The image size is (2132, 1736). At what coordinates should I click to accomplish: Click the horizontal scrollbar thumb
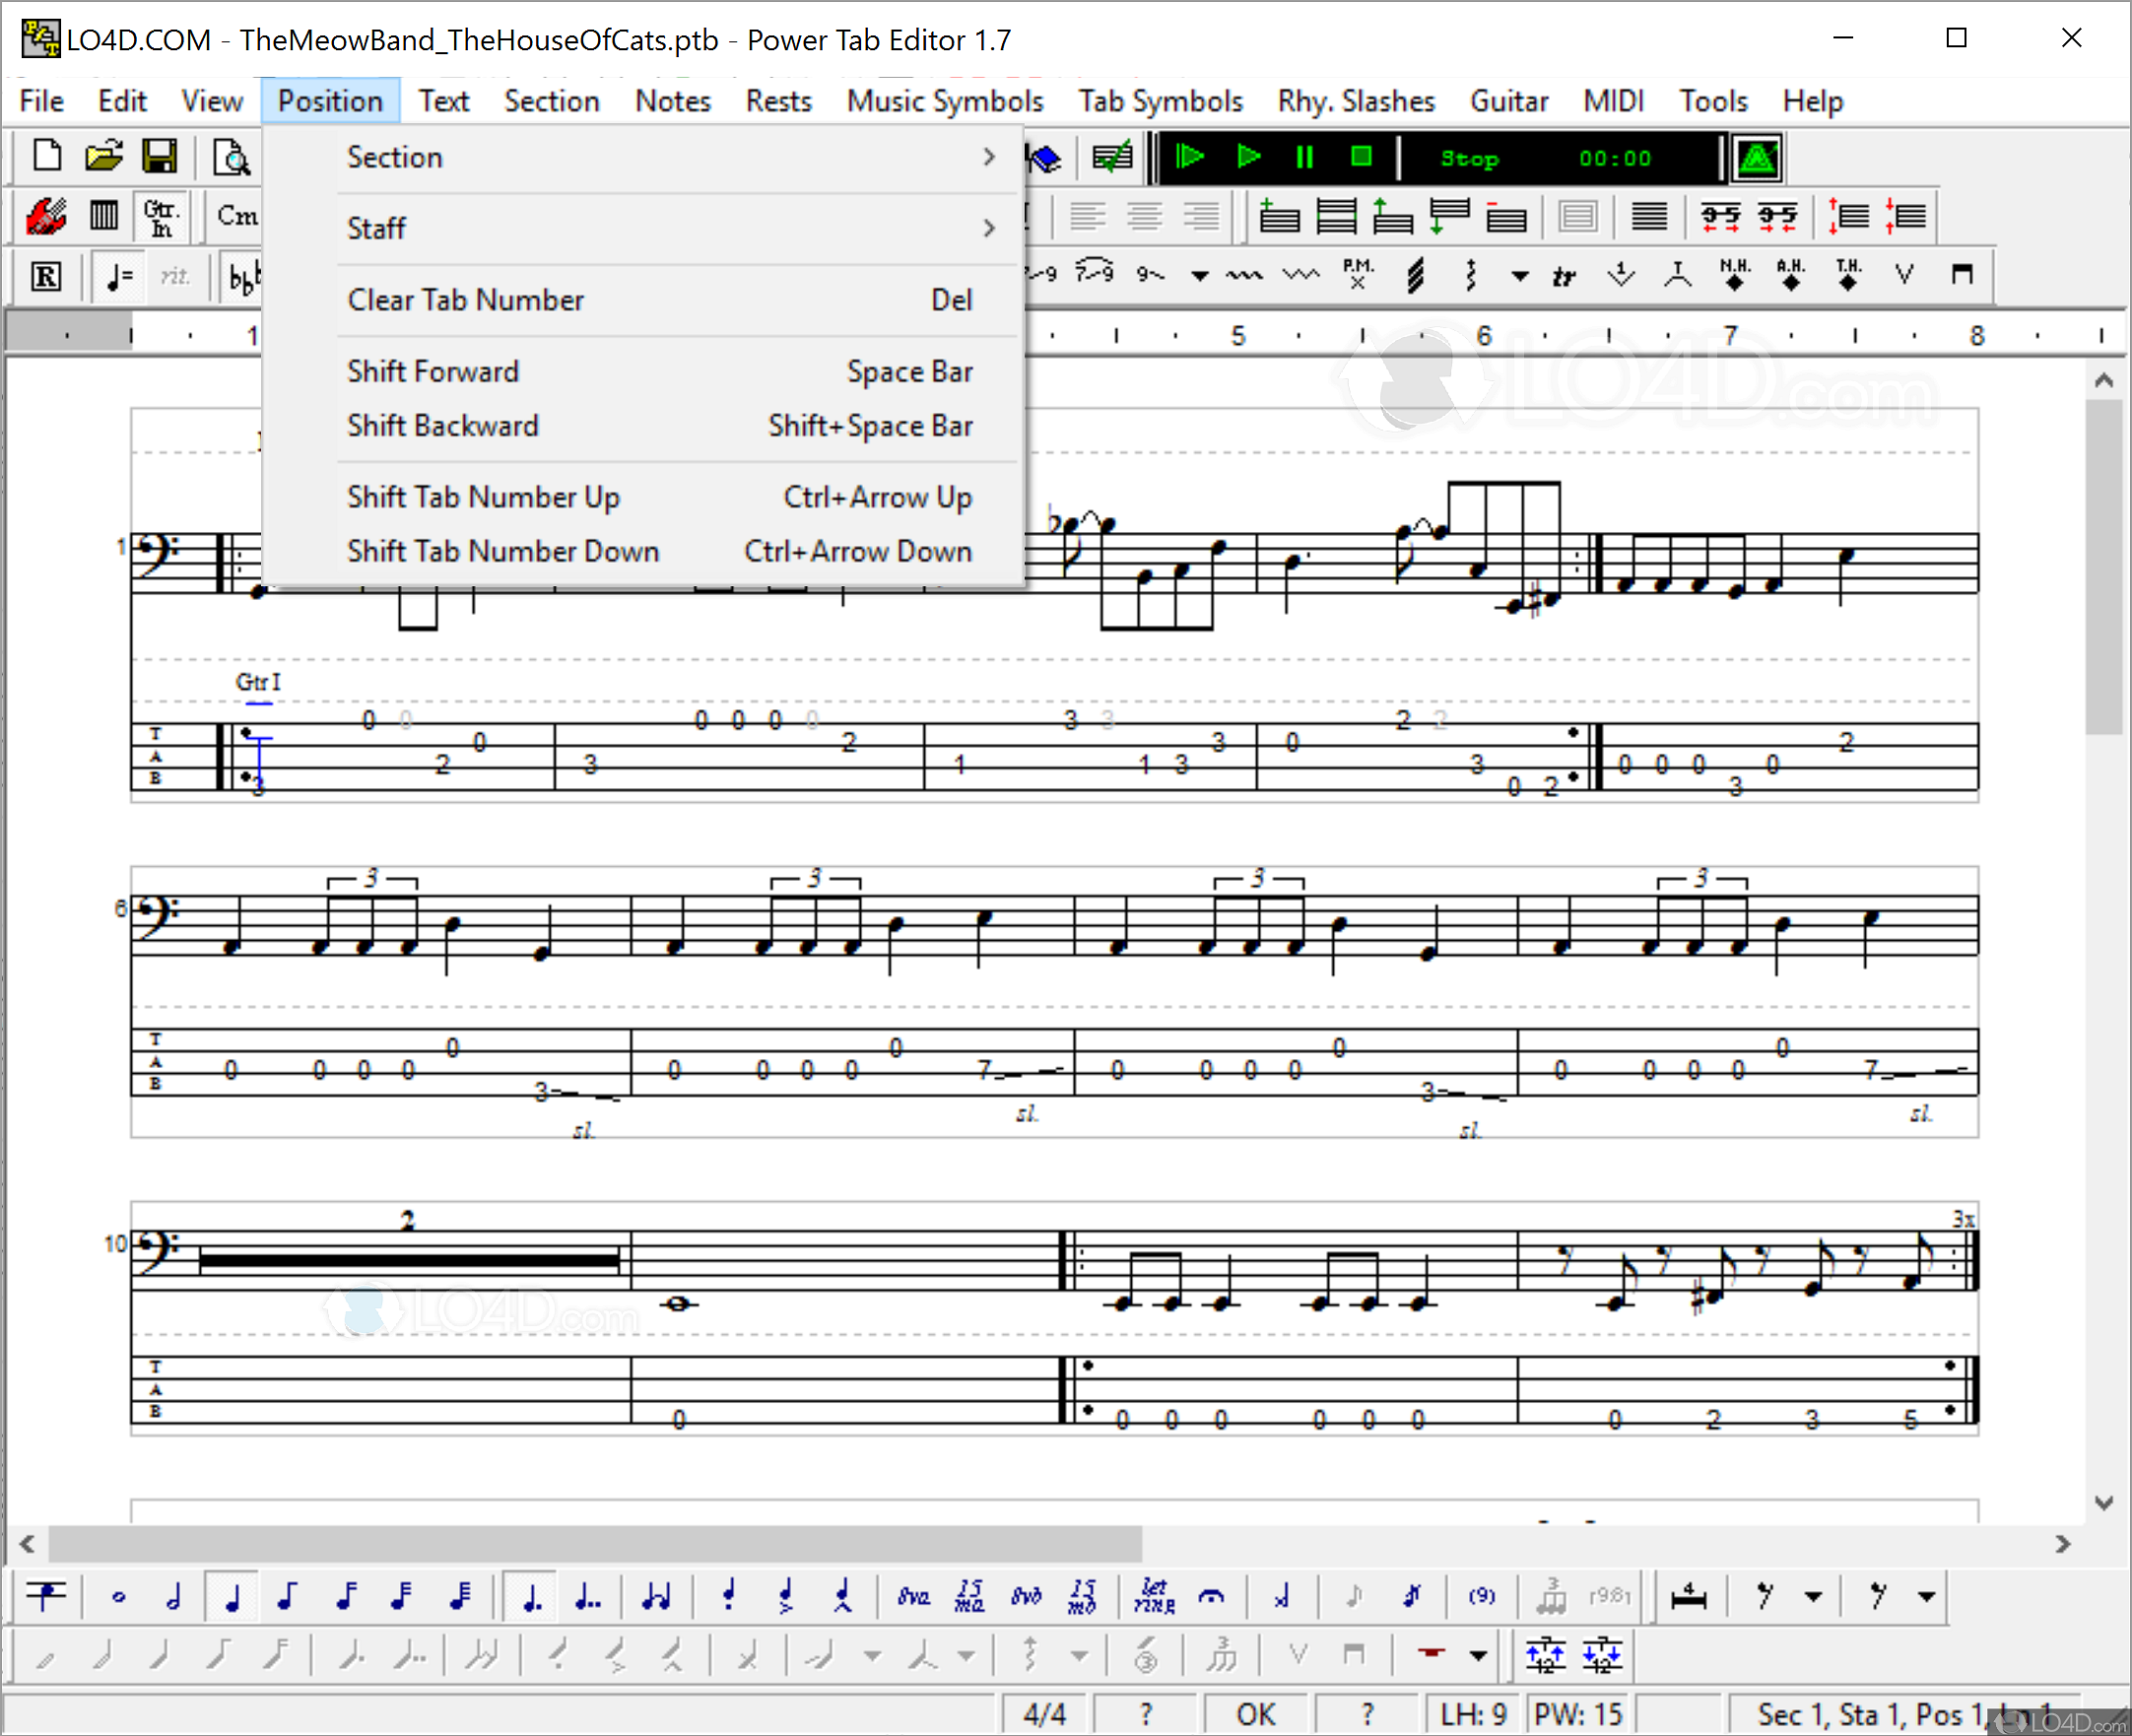coord(595,1544)
